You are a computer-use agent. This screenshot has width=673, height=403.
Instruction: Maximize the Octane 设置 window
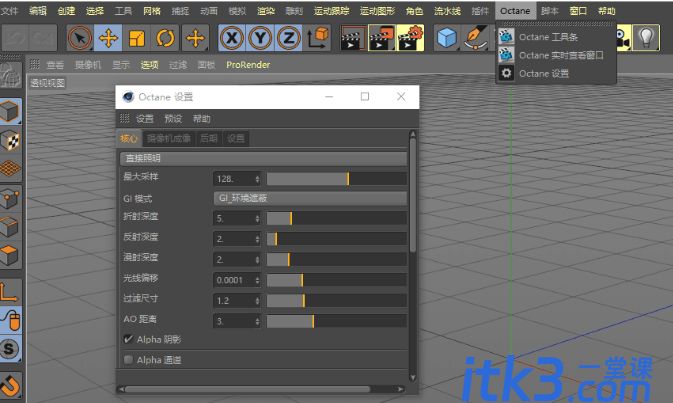[365, 97]
